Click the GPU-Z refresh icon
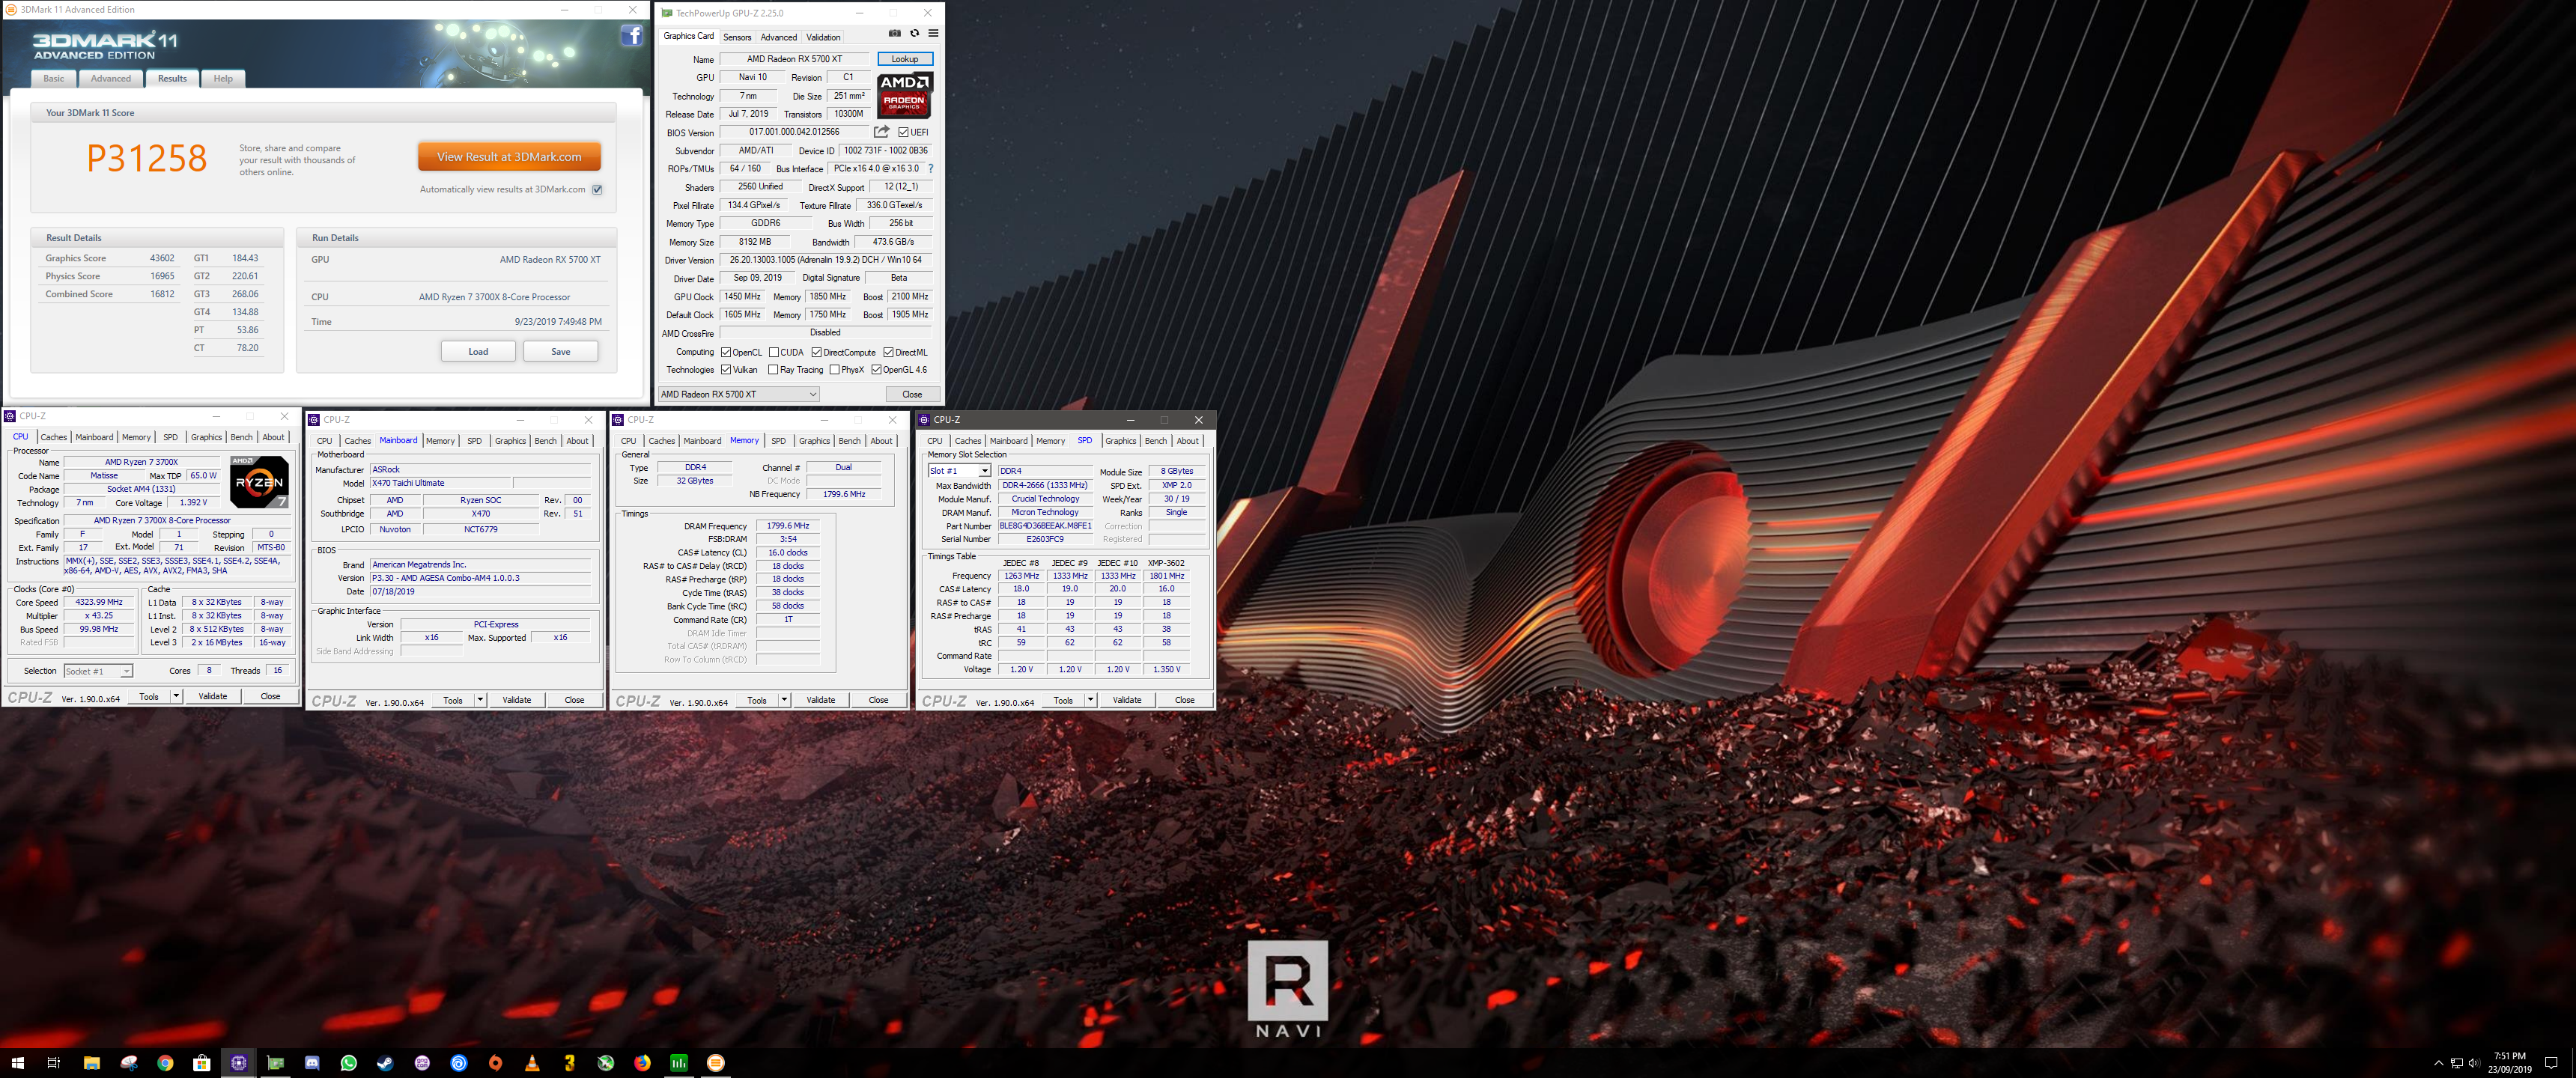Screen dimensions: 2576x1078 (914, 33)
